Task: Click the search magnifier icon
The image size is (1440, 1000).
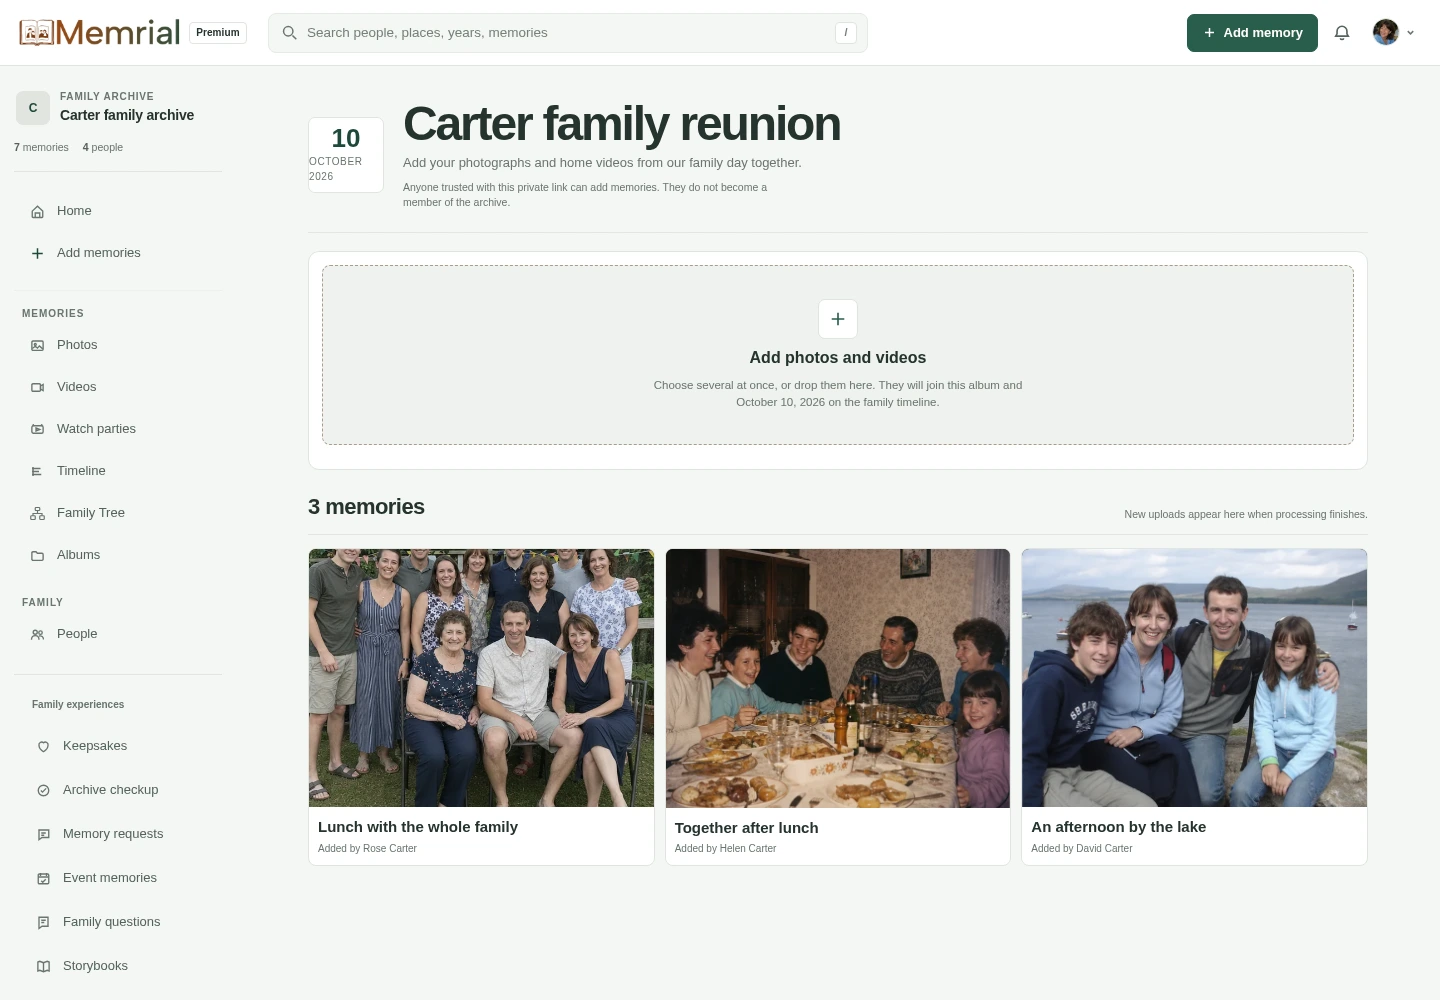Action: pyautogui.click(x=290, y=33)
